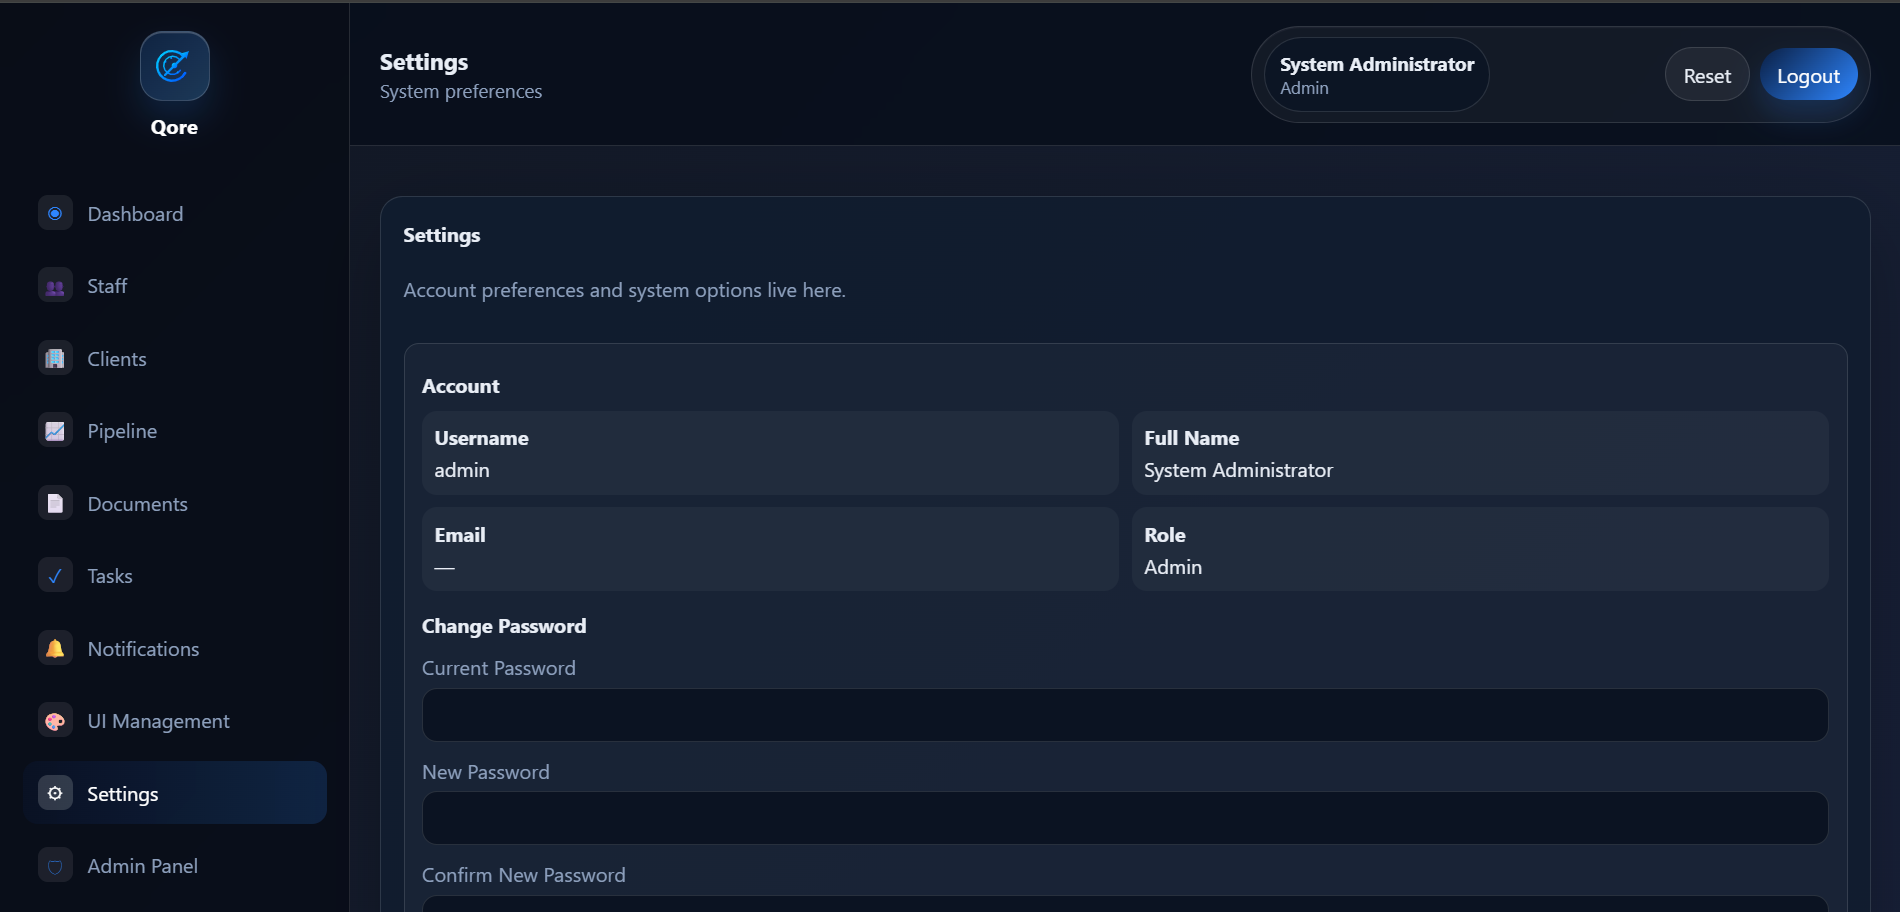Click the Dashboard sidebar icon
The height and width of the screenshot is (912, 1900).
click(55, 213)
